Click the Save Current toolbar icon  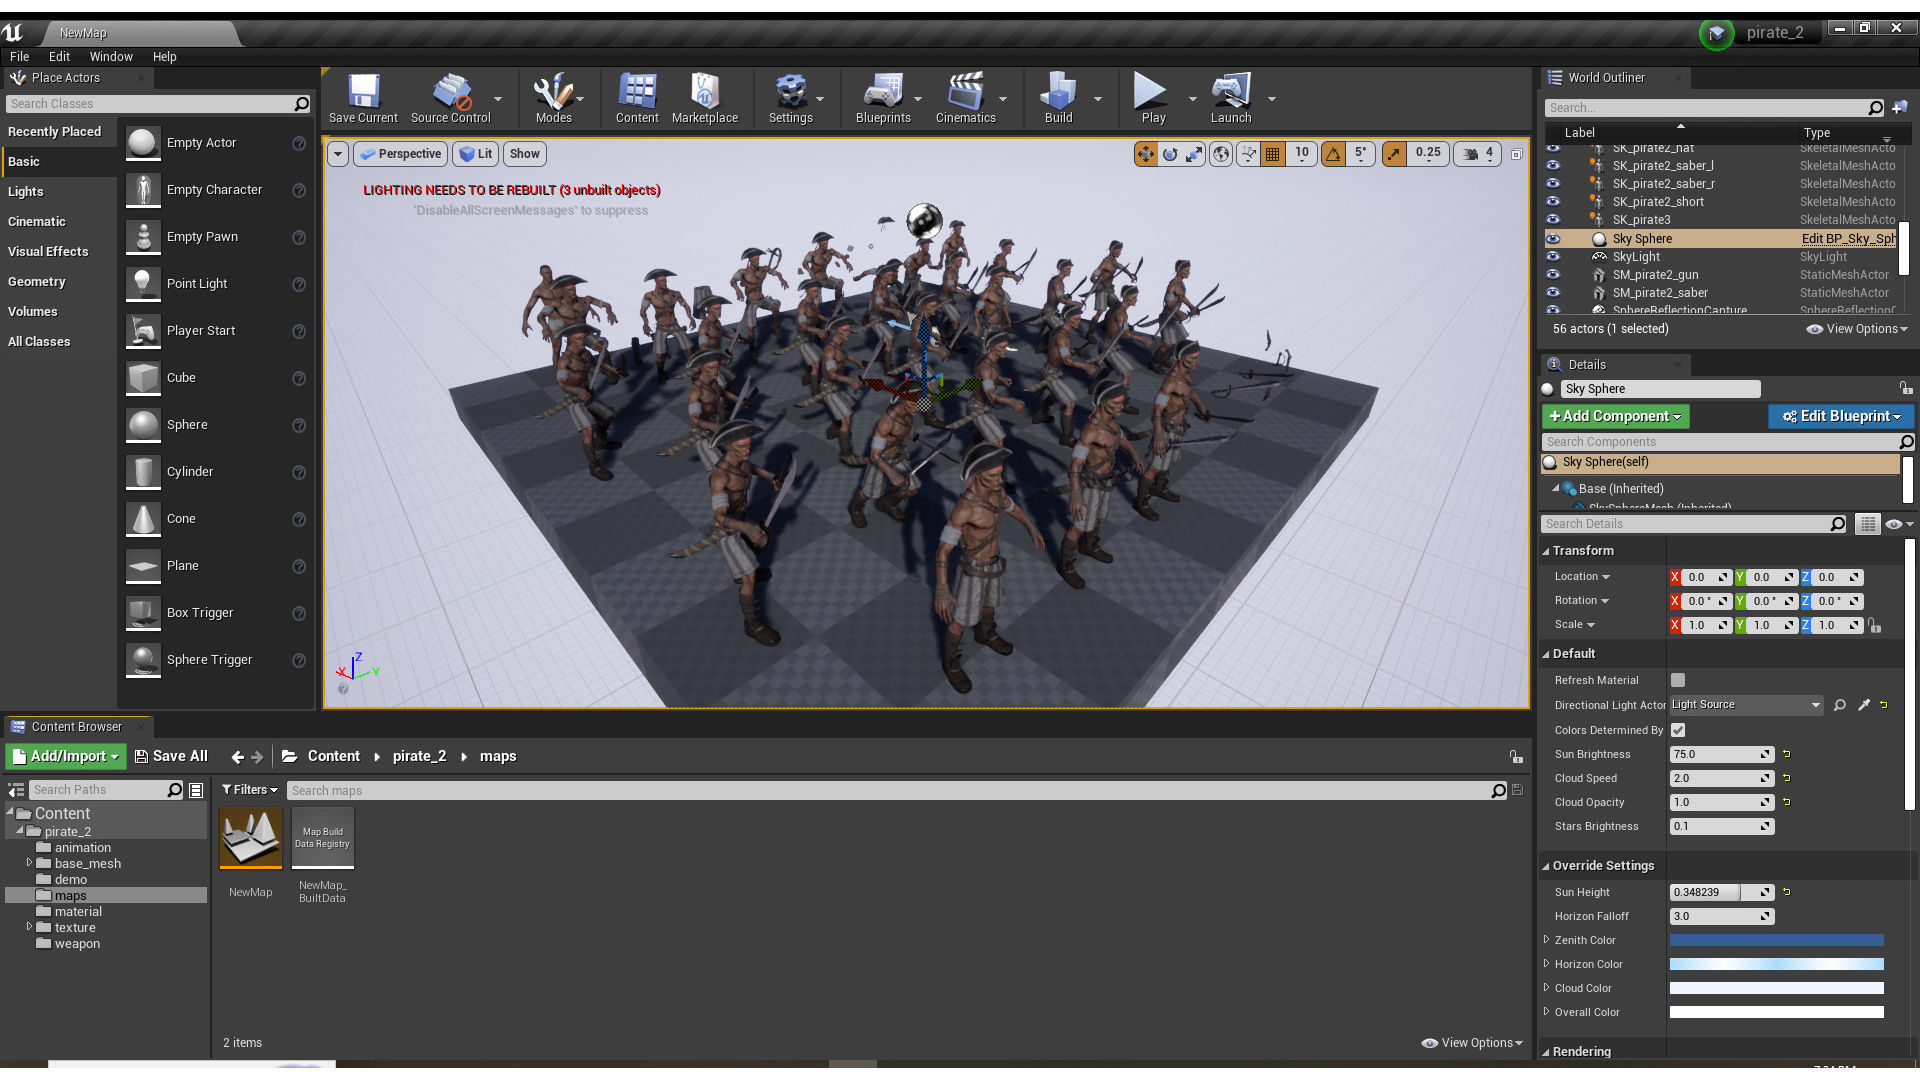click(363, 92)
